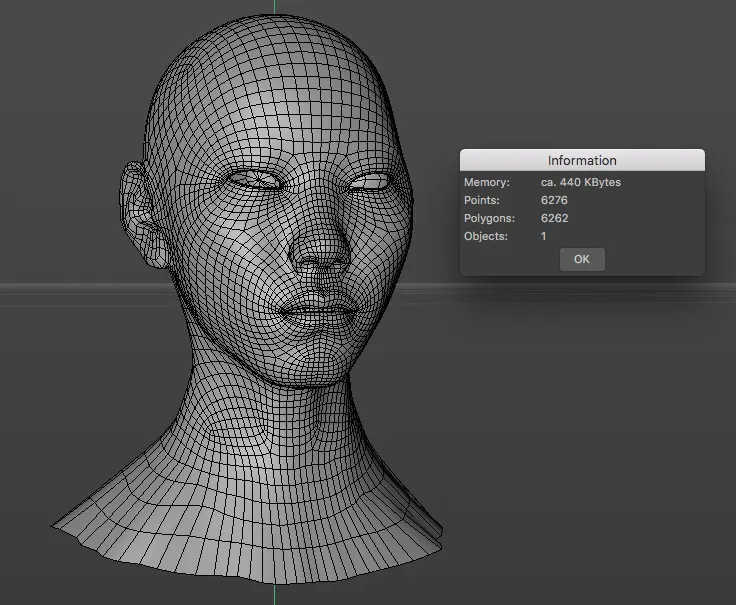Click the Polygons label in the dialog

(x=489, y=218)
